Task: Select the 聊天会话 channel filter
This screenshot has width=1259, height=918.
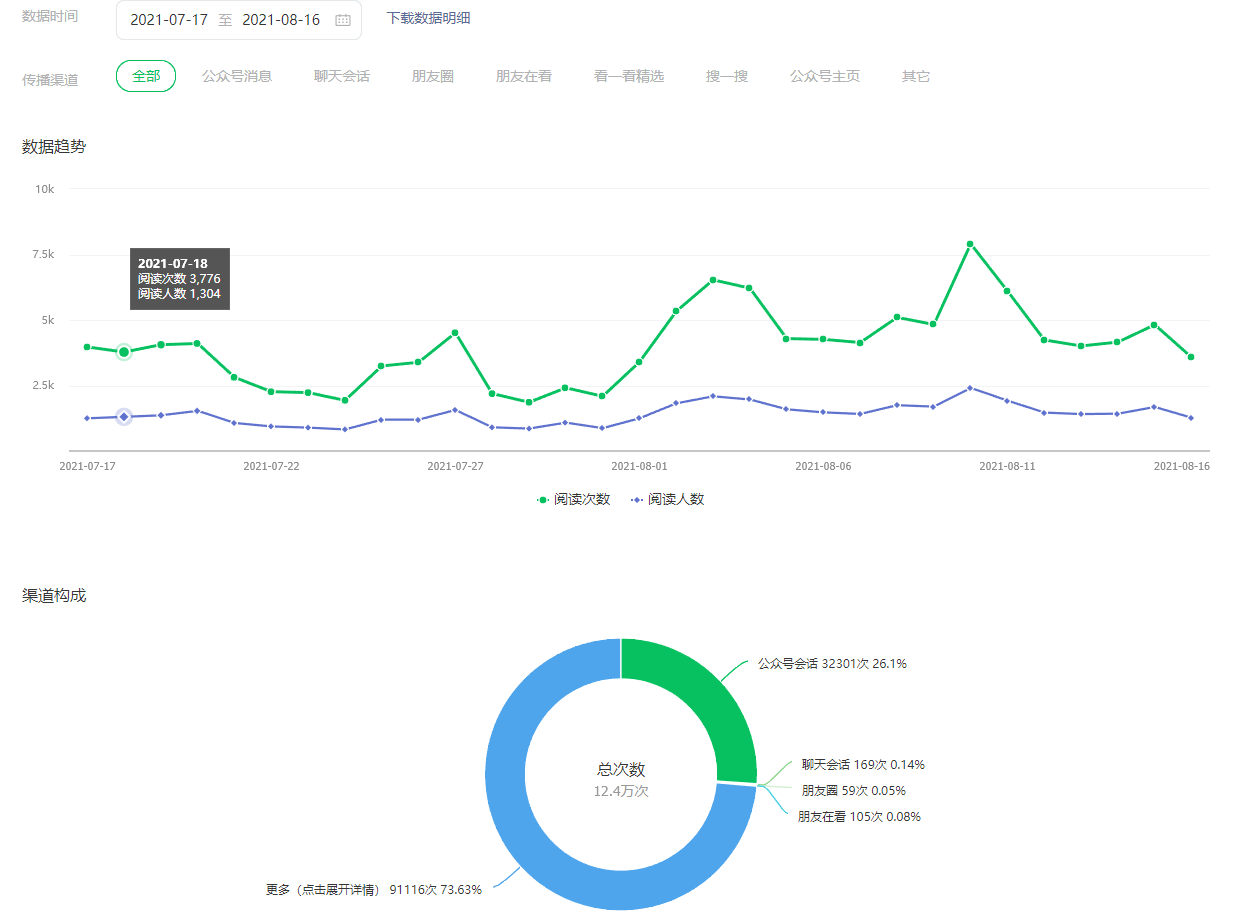Action: pos(342,76)
